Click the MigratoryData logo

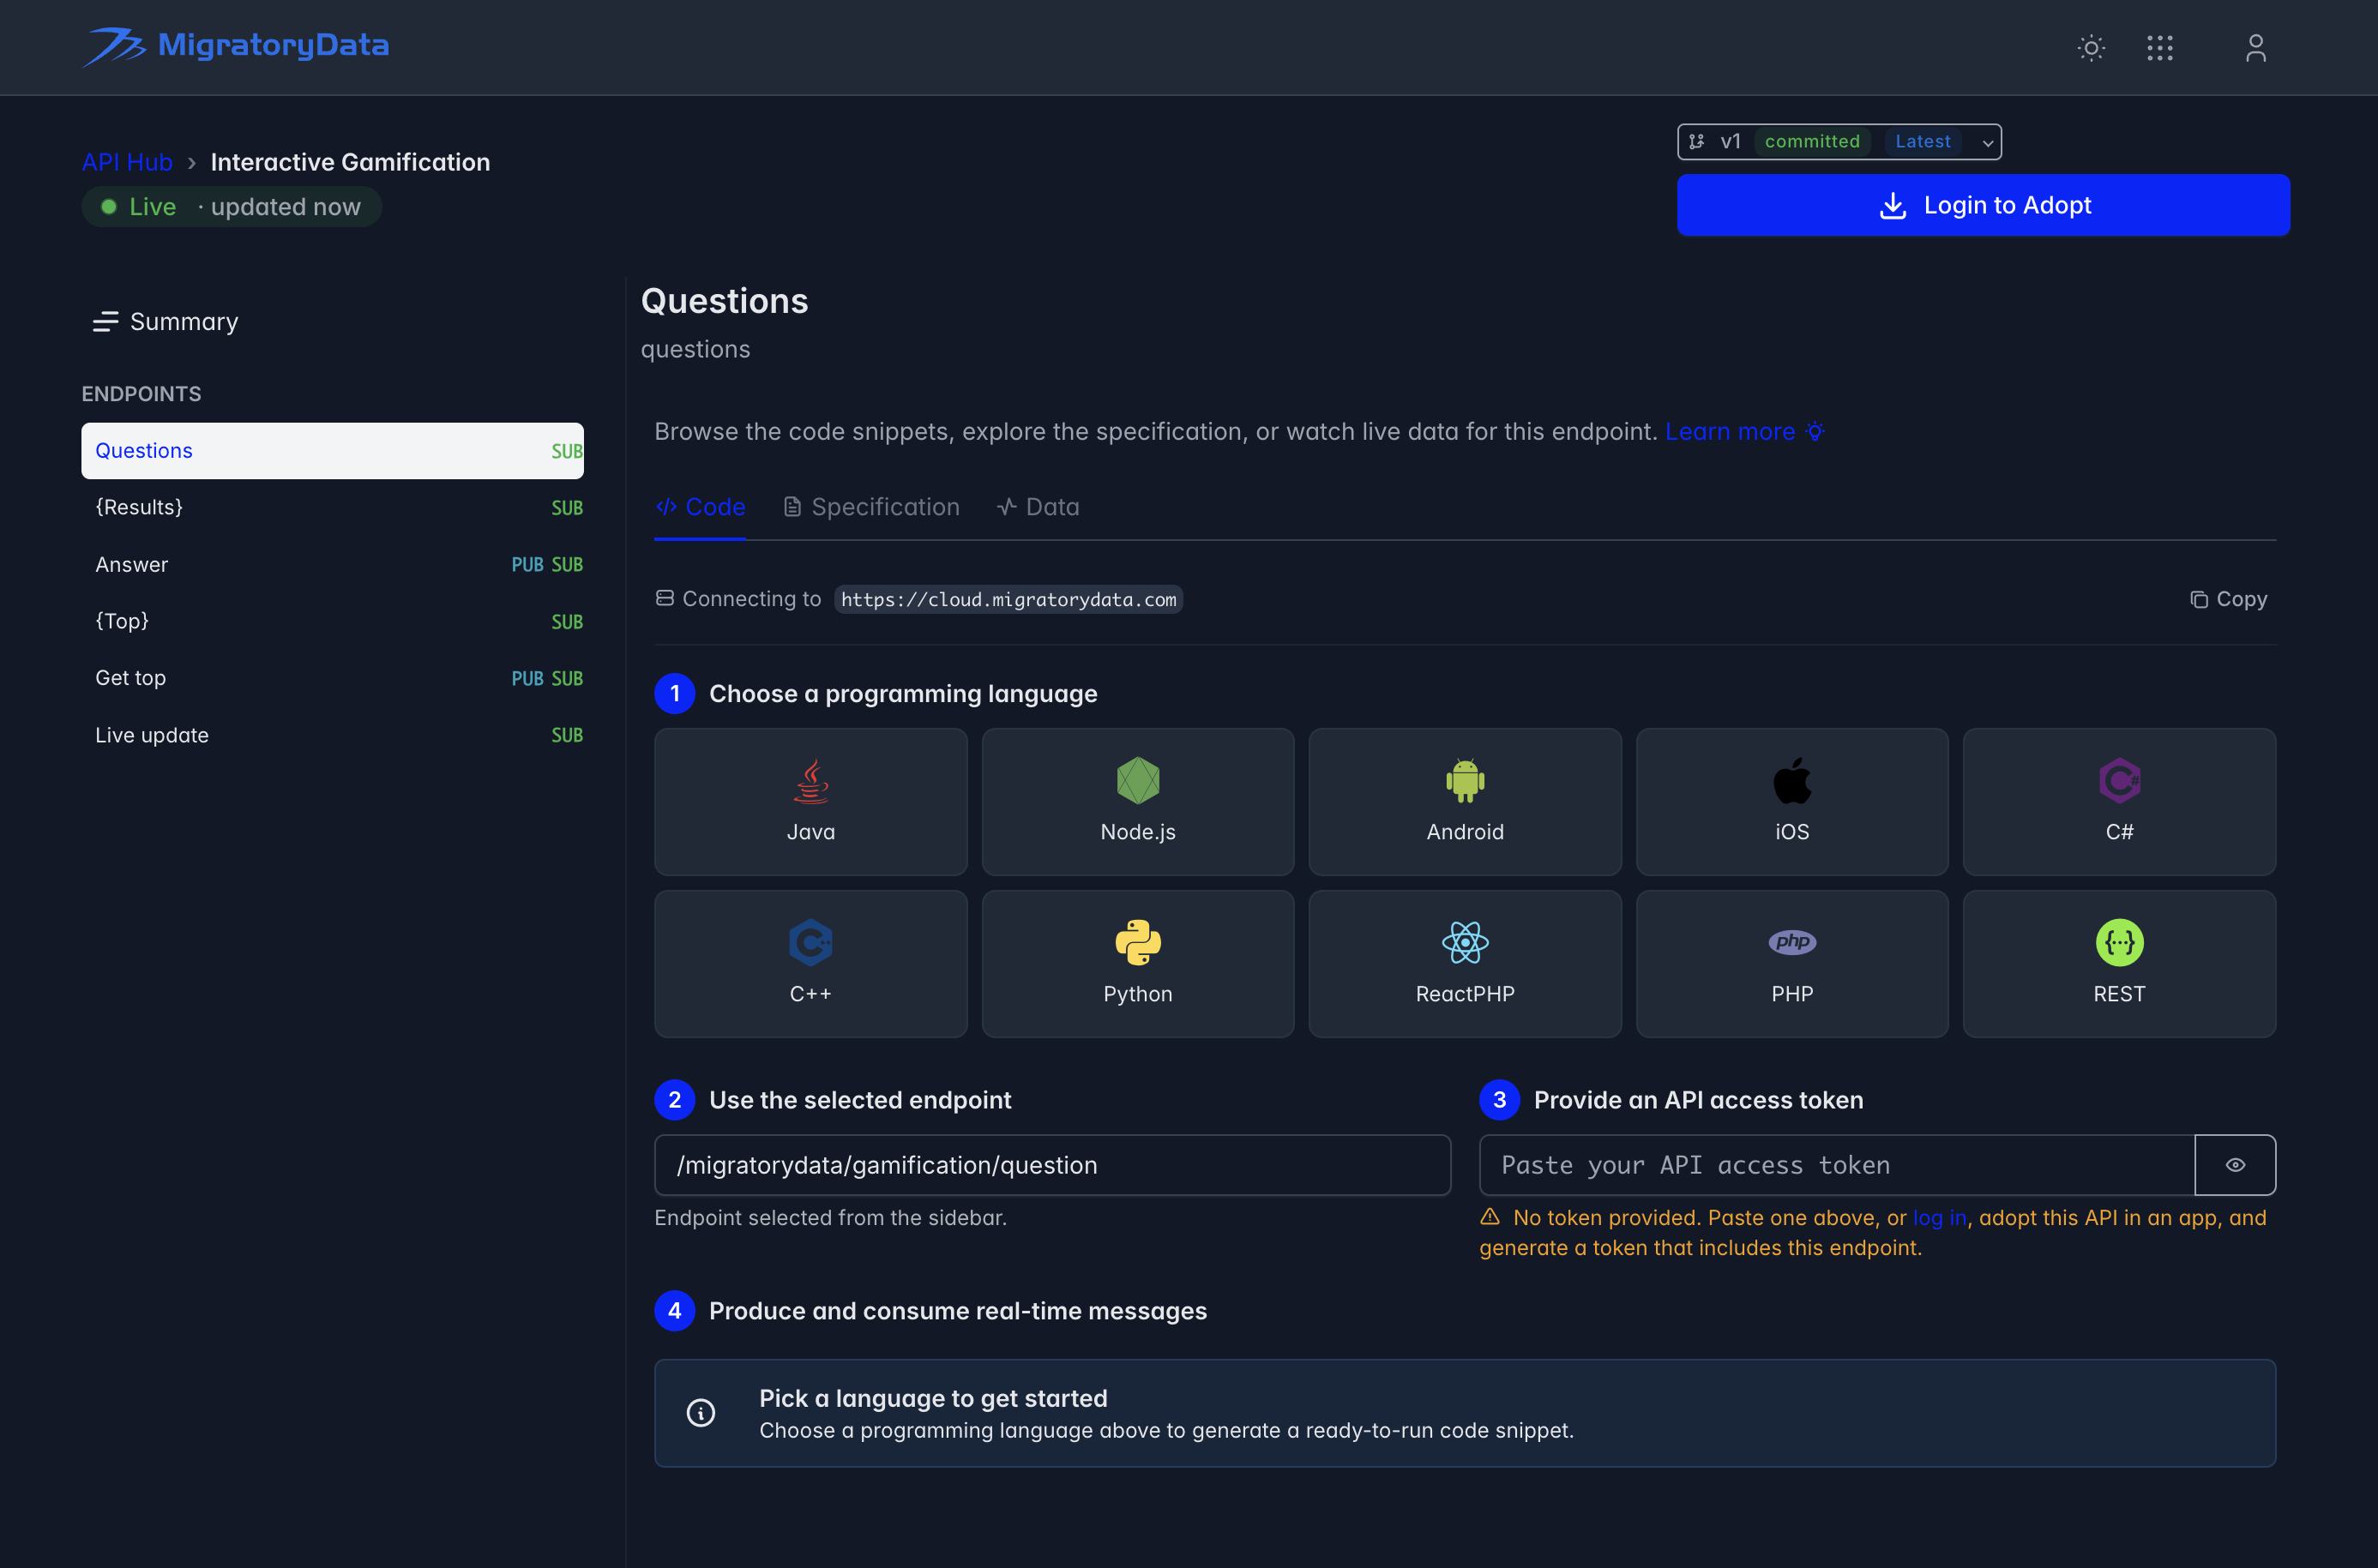click(235, 46)
